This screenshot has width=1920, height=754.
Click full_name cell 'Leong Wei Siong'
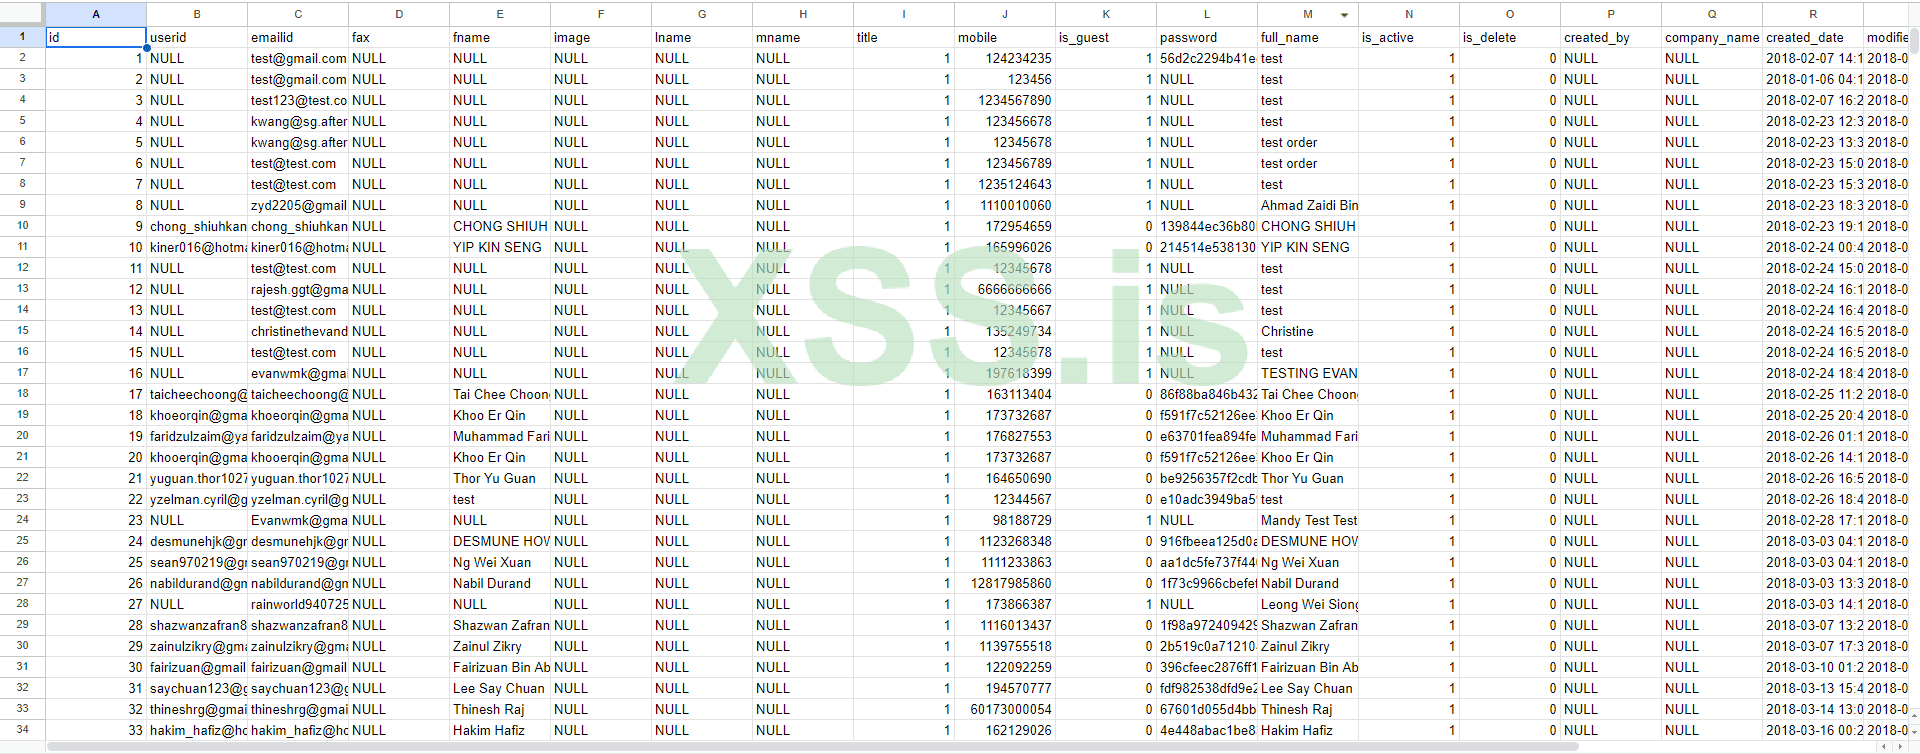(1308, 604)
